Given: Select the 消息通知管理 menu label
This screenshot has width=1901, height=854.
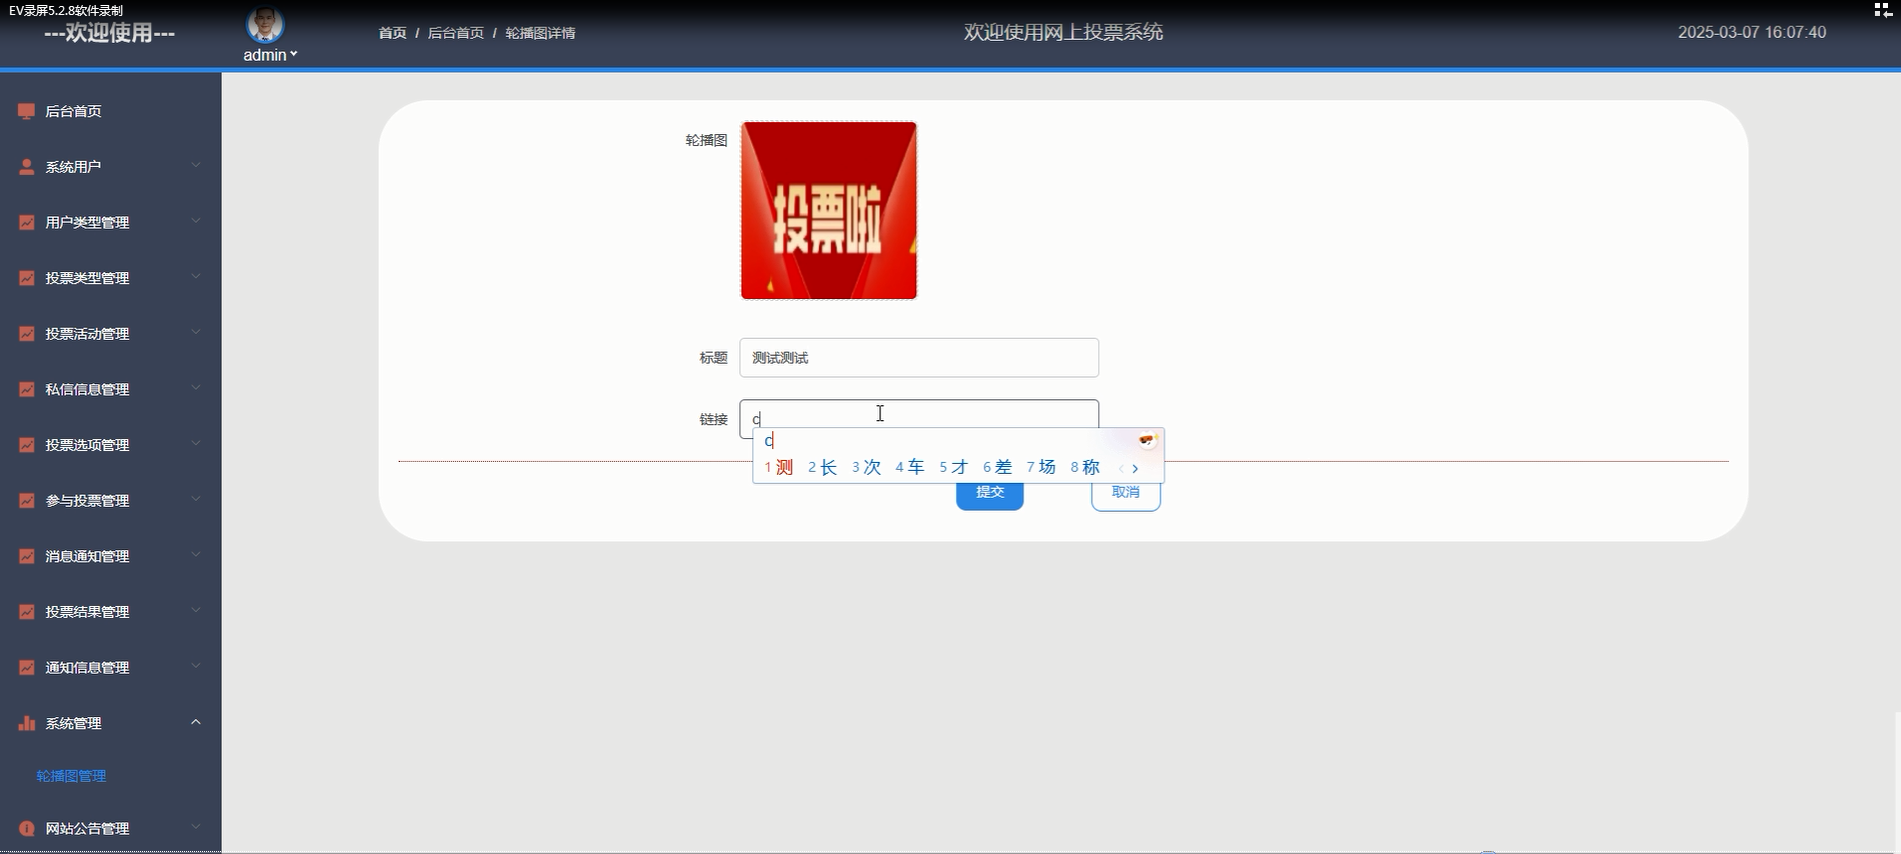Looking at the screenshot, I should coord(87,556).
